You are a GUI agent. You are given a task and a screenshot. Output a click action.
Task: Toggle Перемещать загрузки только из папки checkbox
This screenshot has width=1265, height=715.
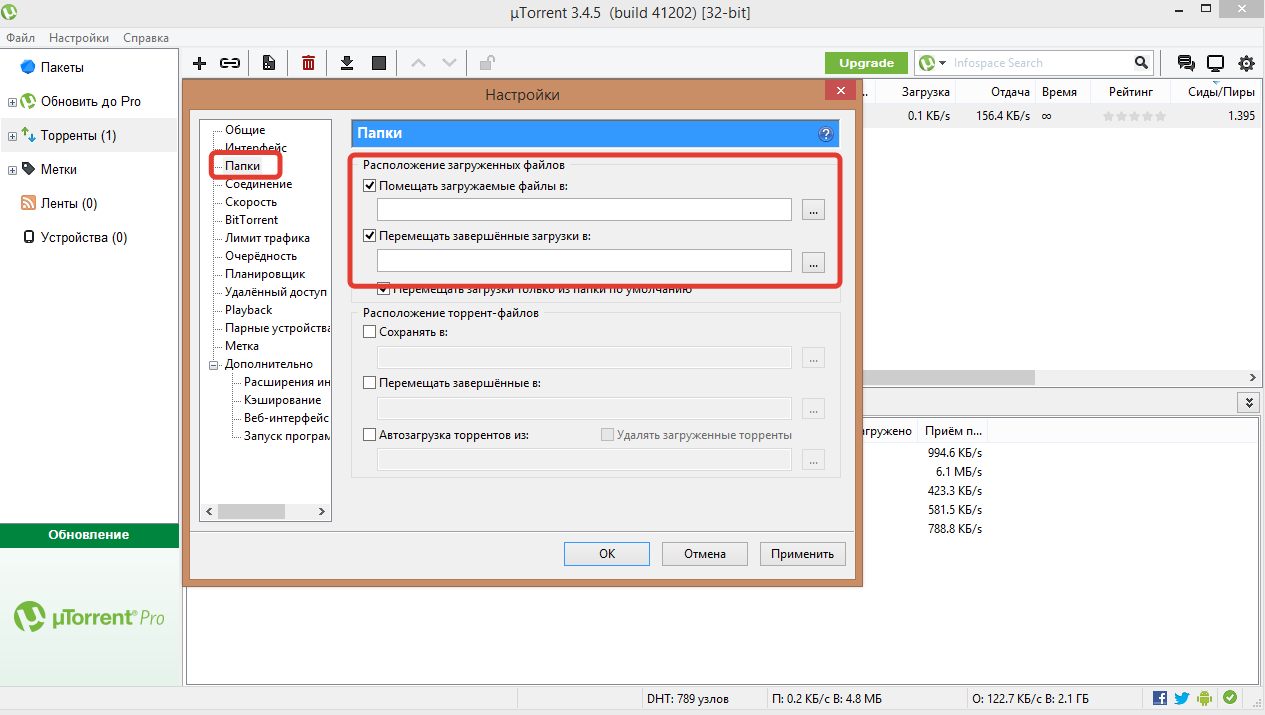pyautogui.click(x=383, y=289)
